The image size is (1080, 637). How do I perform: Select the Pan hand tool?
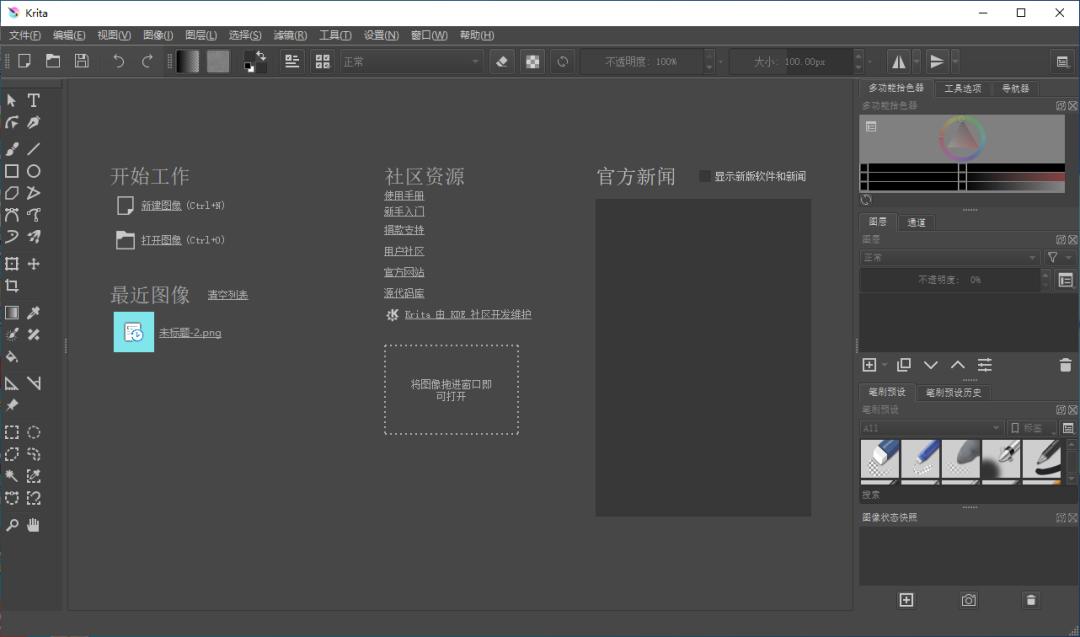pos(33,525)
